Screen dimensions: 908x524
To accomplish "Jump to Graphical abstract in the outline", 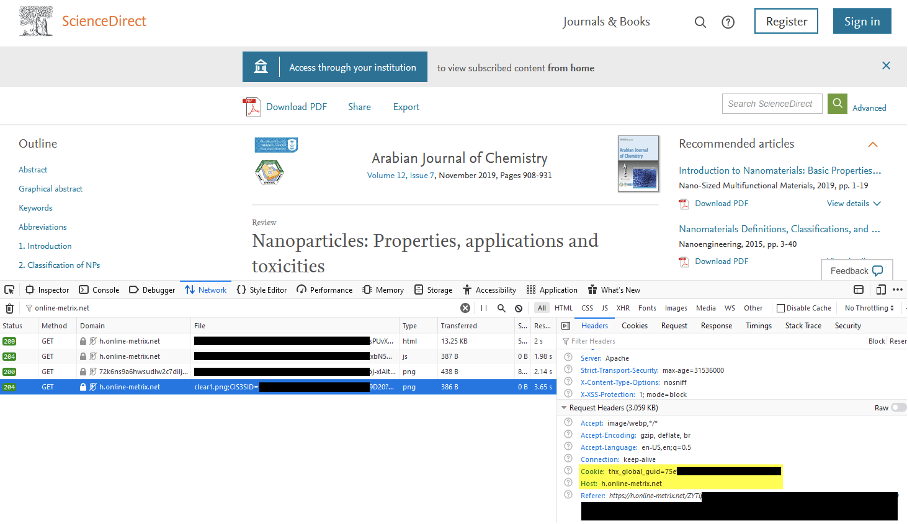I will pyautogui.click(x=50, y=189).
